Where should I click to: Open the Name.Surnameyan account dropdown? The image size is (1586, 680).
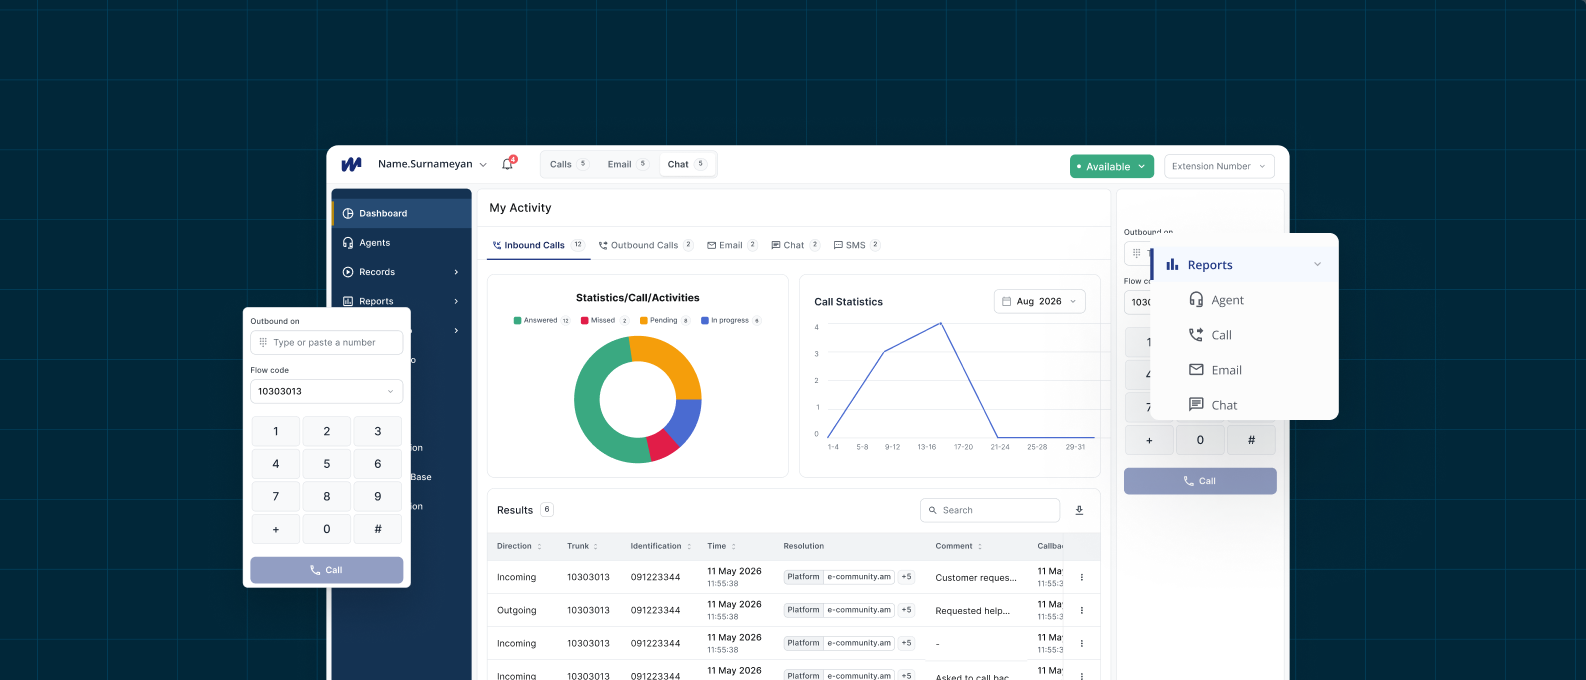(x=432, y=164)
